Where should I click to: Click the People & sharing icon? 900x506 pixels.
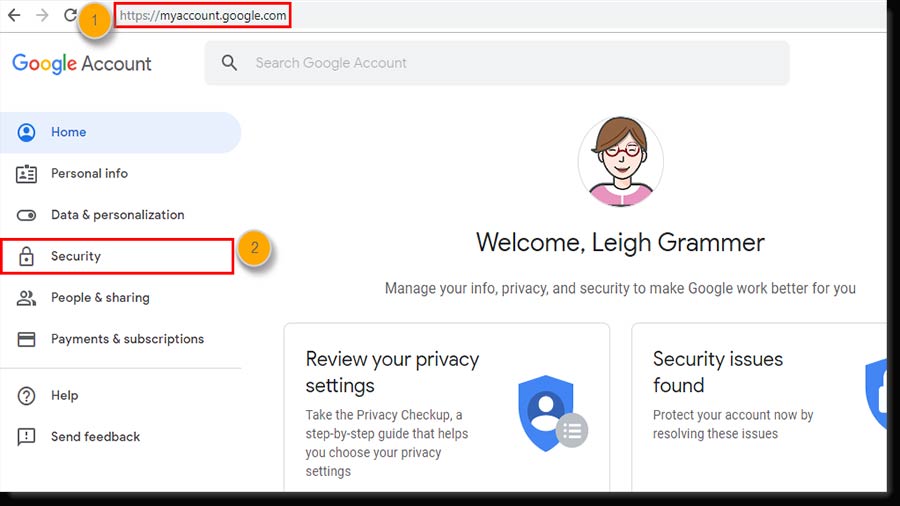pyautogui.click(x=26, y=298)
